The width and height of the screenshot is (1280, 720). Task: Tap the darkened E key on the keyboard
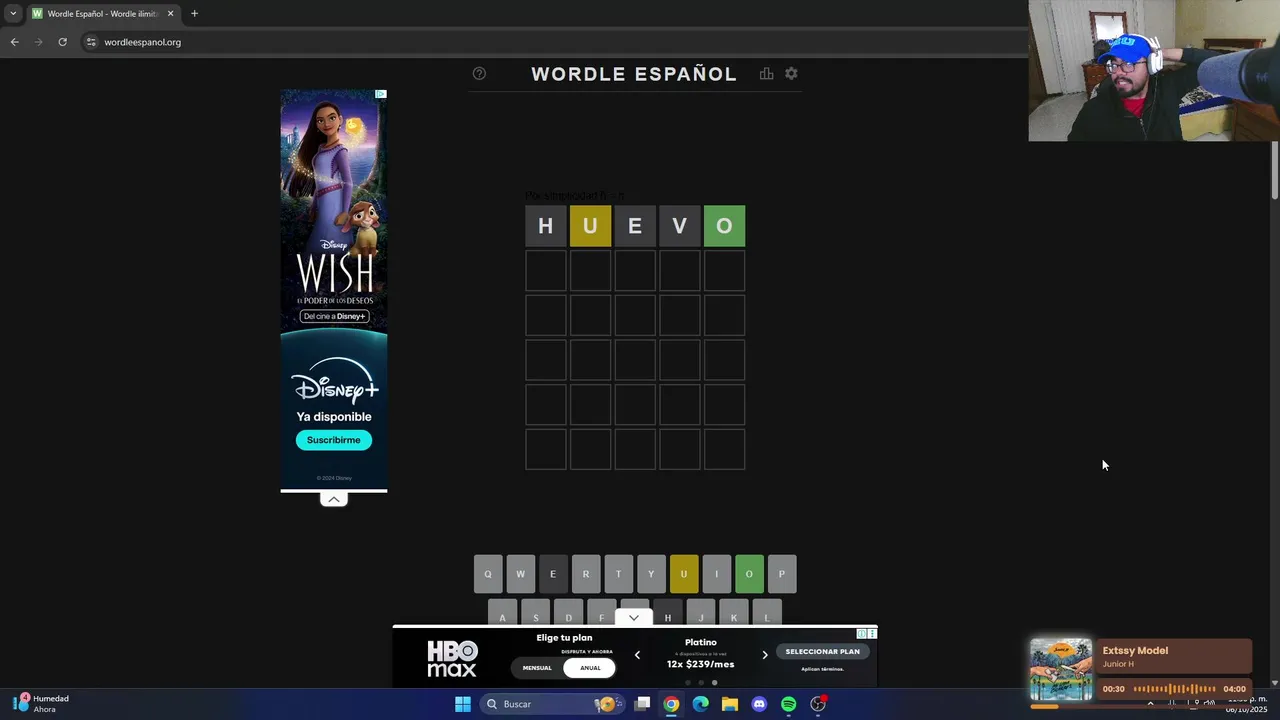coord(553,574)
